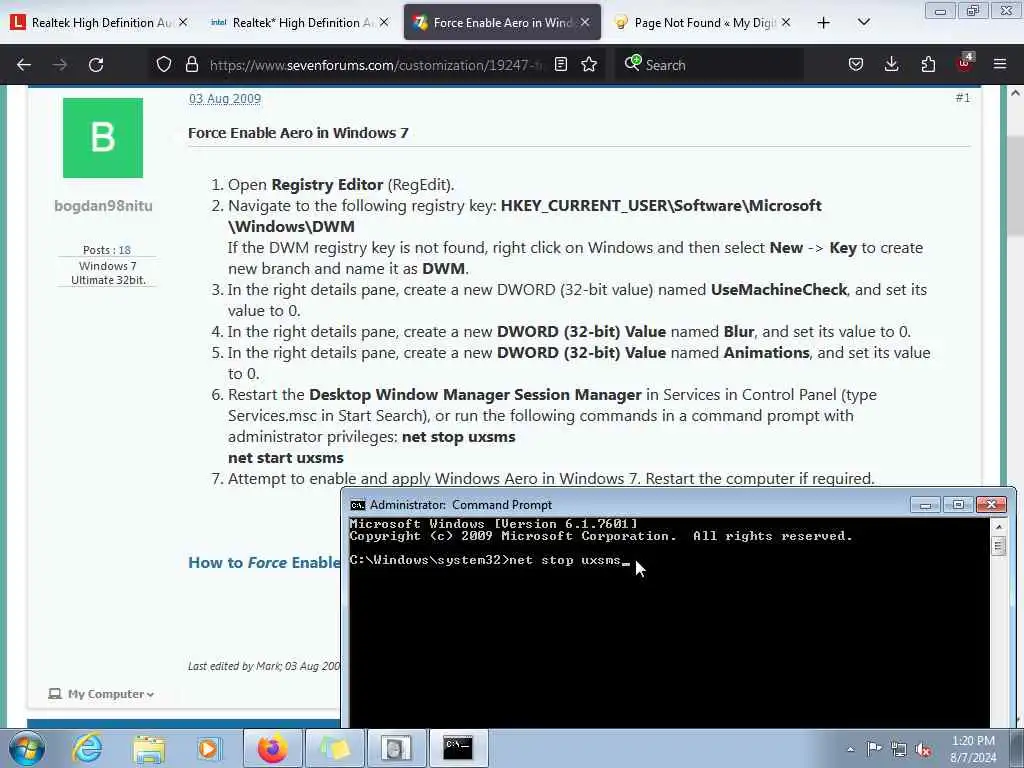
Task: Open the extensions puzzle icon
Action: click(x=928, y=65)
